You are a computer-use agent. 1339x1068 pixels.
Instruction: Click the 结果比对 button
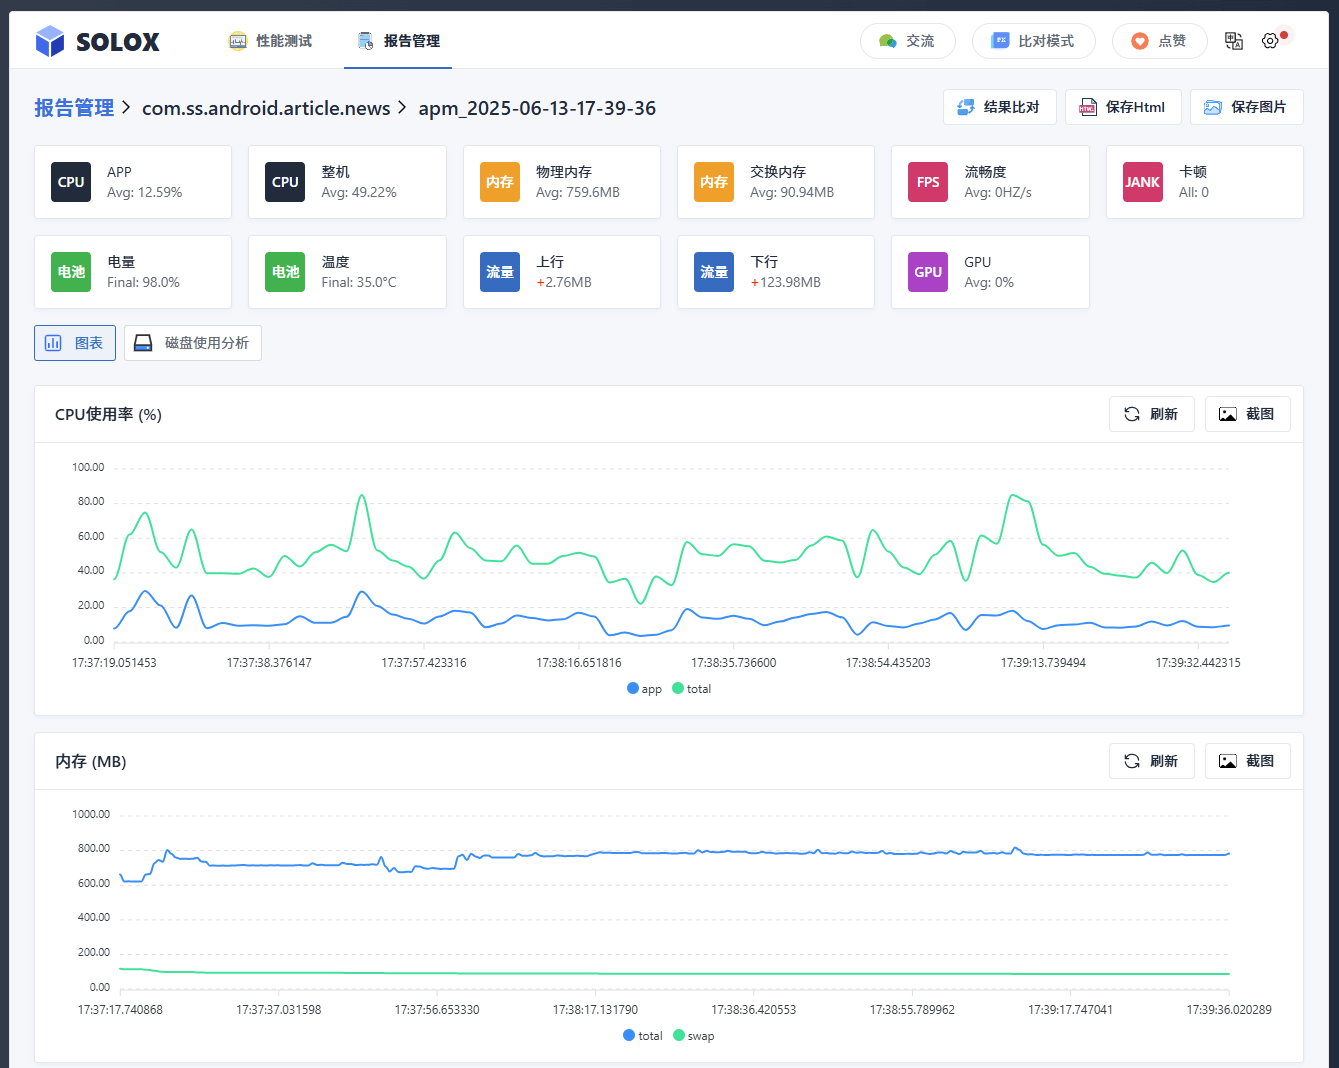(x=999, y=107)
